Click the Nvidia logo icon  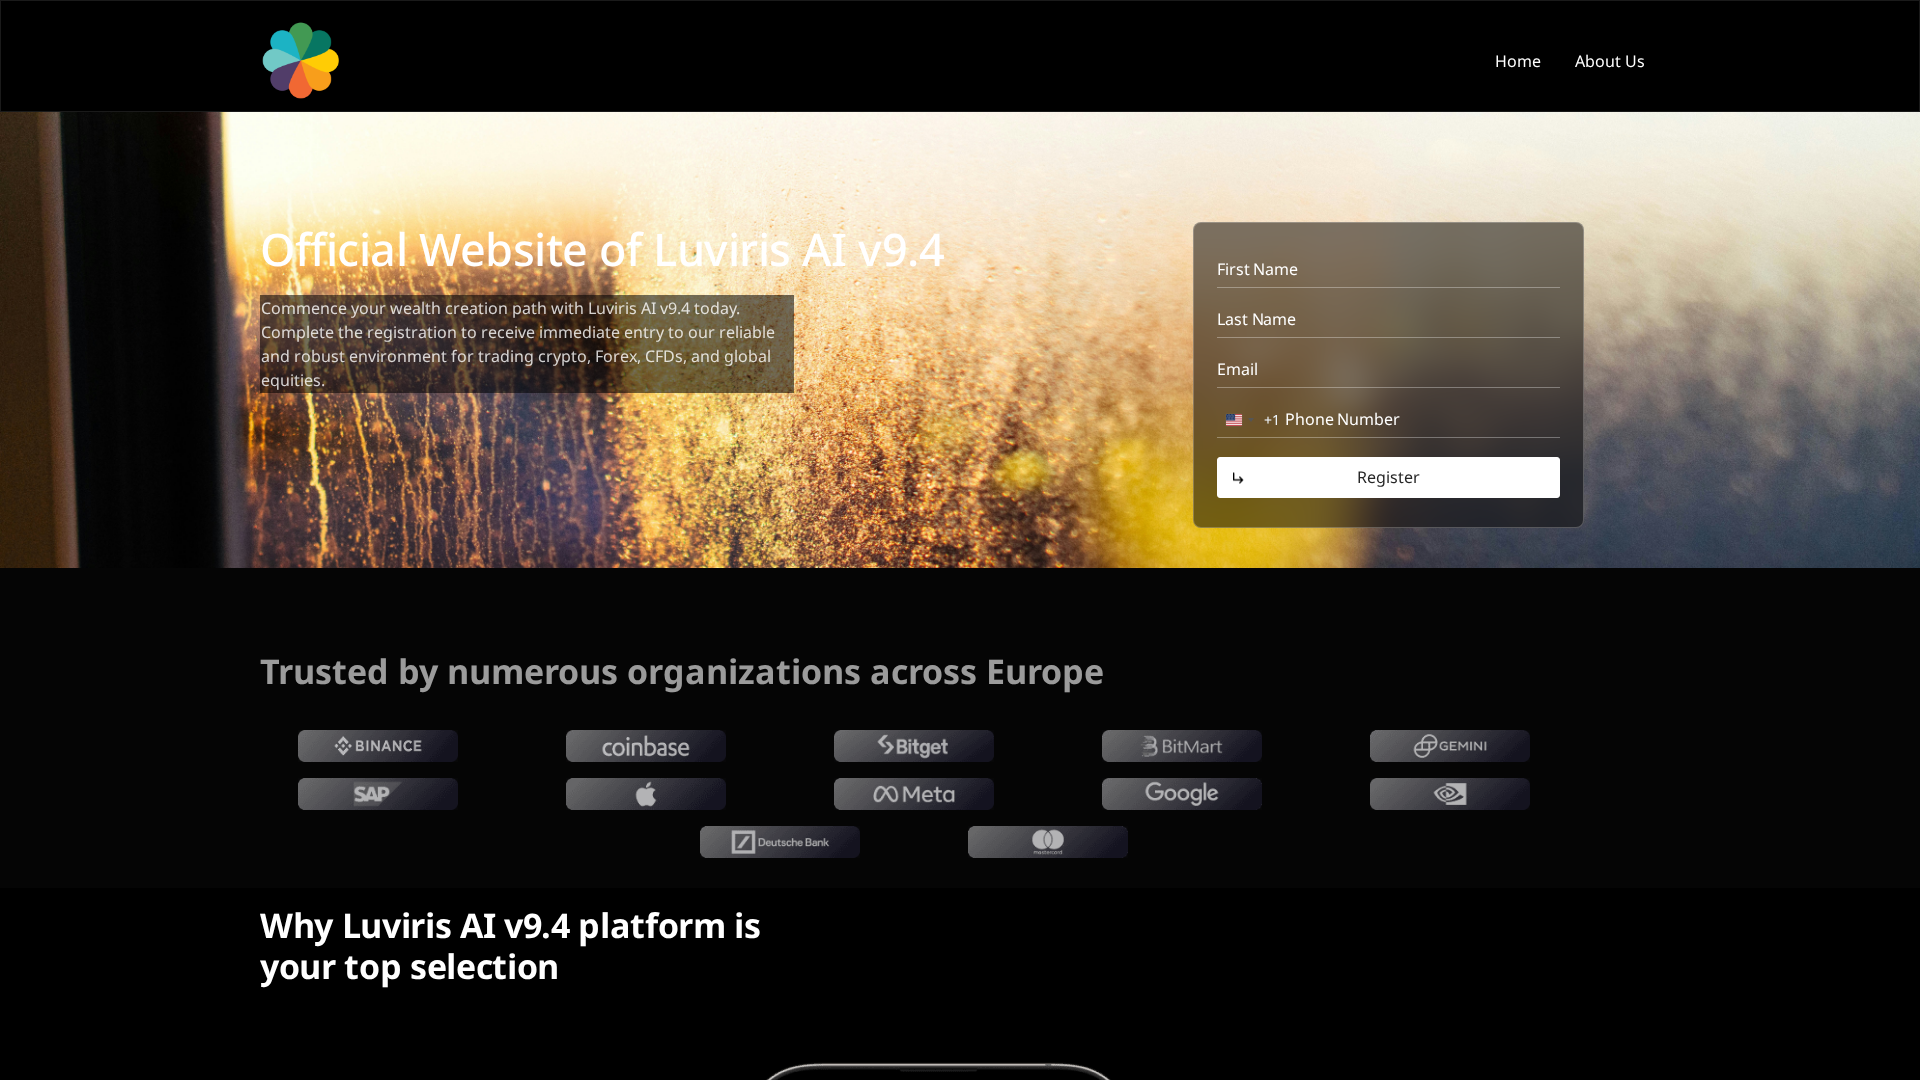pos(1449,793)
